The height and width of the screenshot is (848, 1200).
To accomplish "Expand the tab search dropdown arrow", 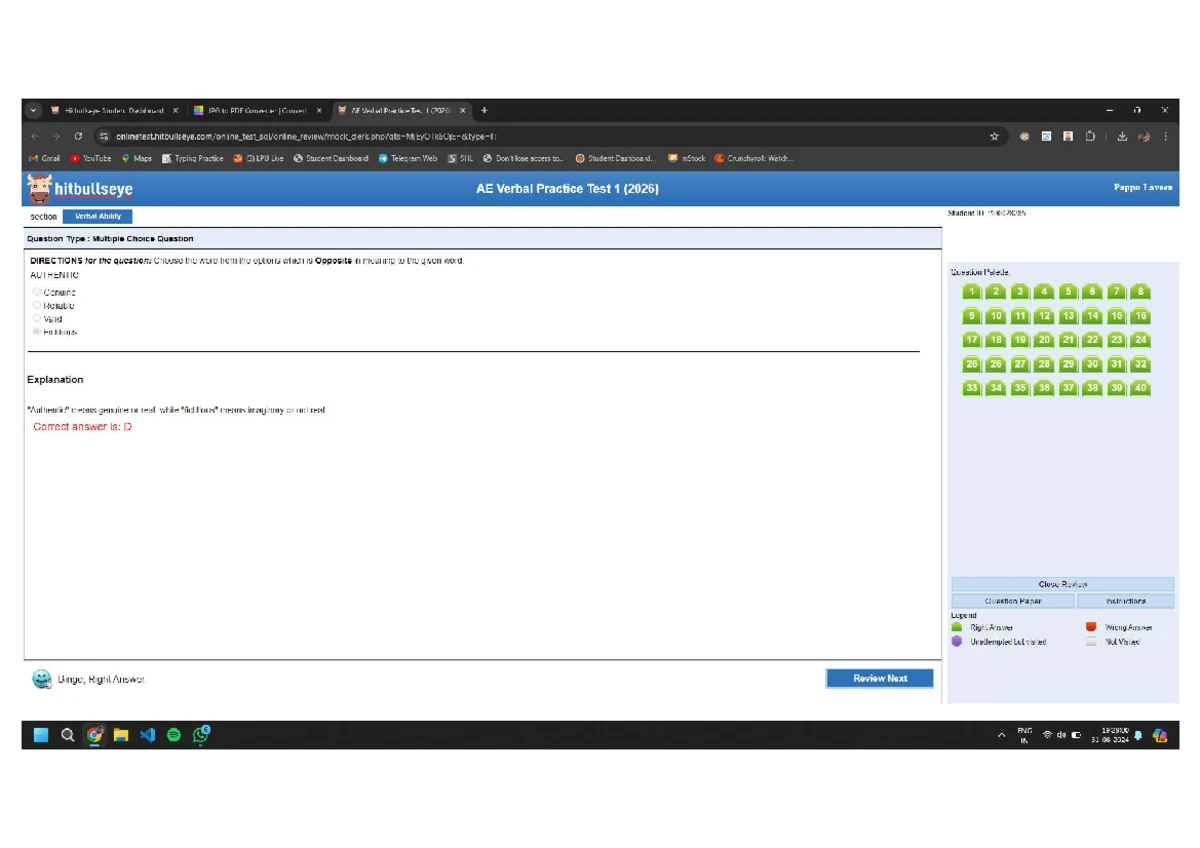I will [x=33, y=111].
